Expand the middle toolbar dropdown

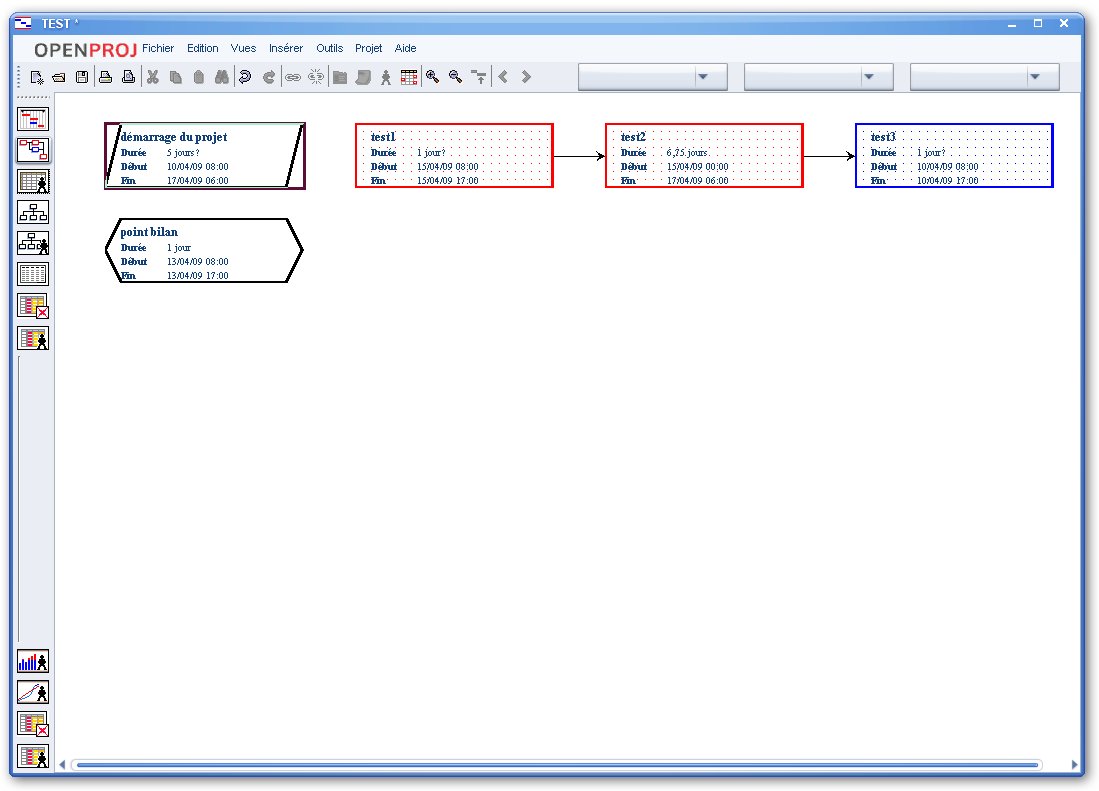pyautogui.click(x=869, y=77)
